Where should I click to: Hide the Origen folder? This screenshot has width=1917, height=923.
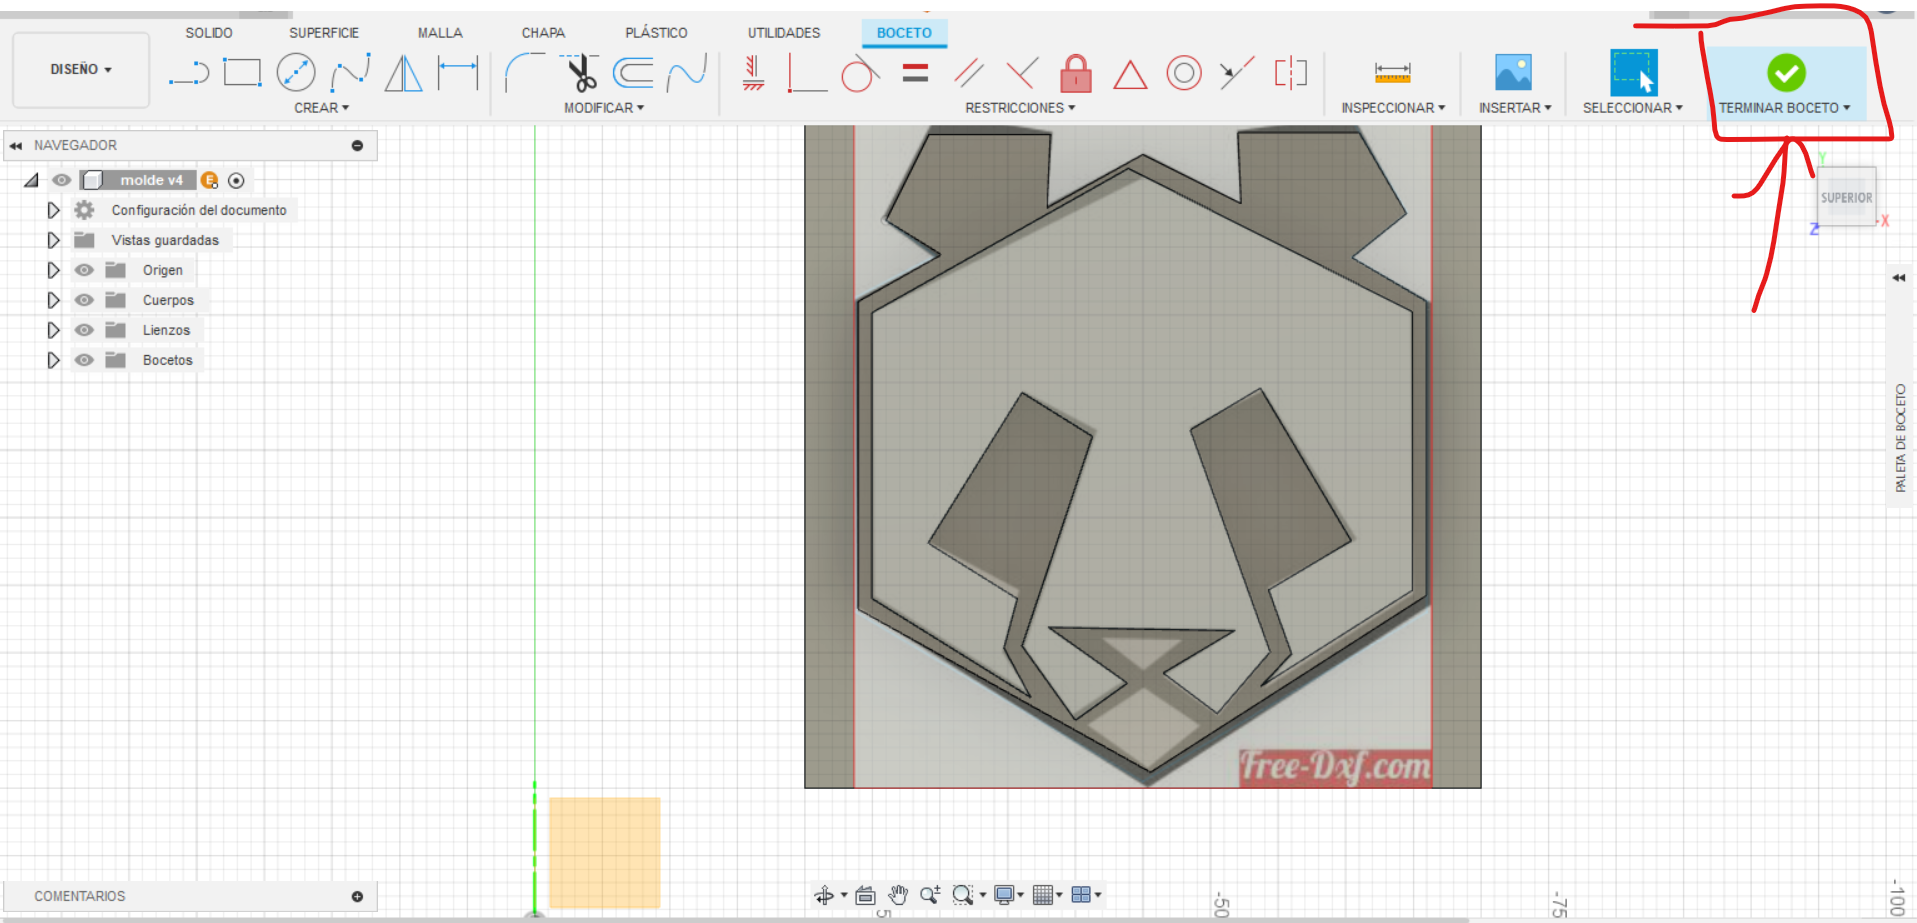pos(84,270)
